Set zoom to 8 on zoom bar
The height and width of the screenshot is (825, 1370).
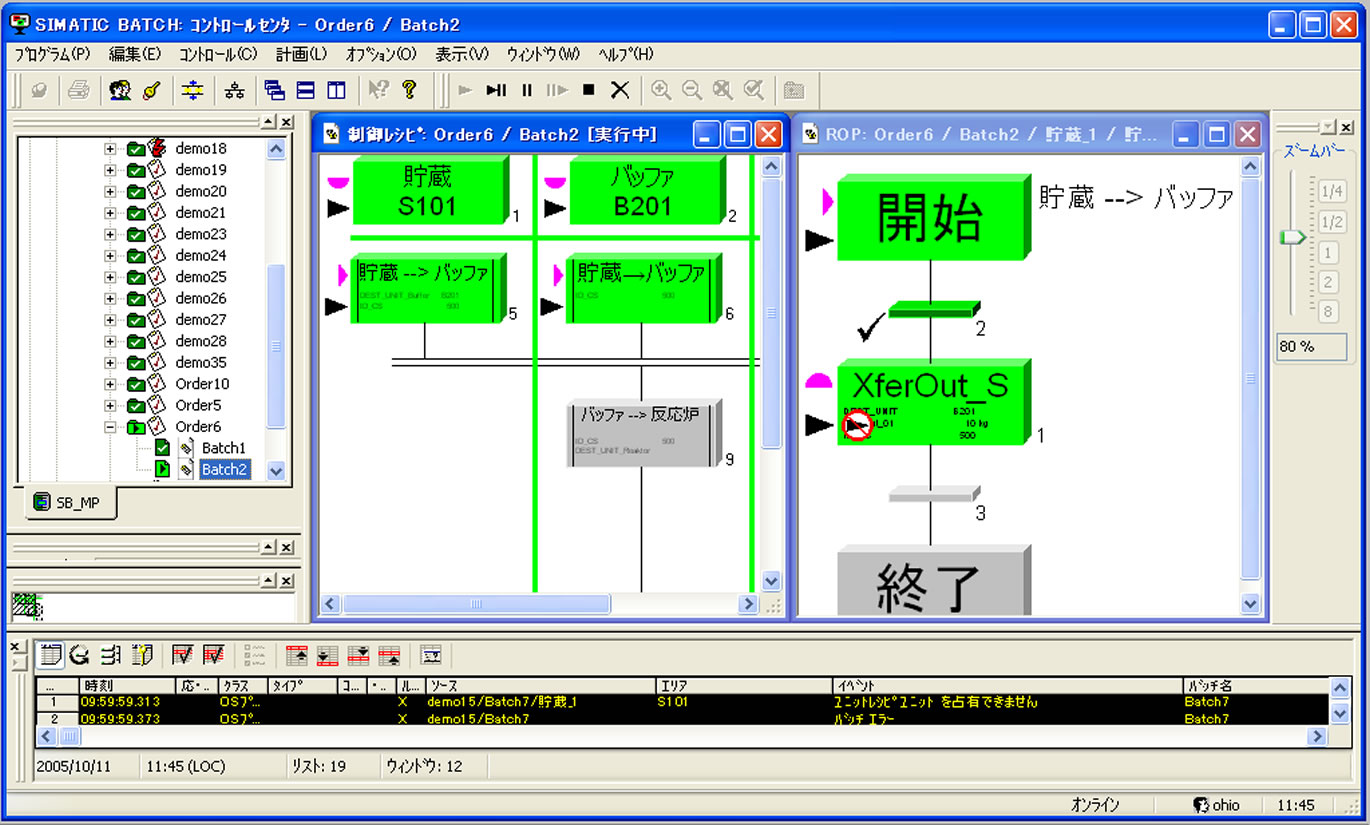1329,312
